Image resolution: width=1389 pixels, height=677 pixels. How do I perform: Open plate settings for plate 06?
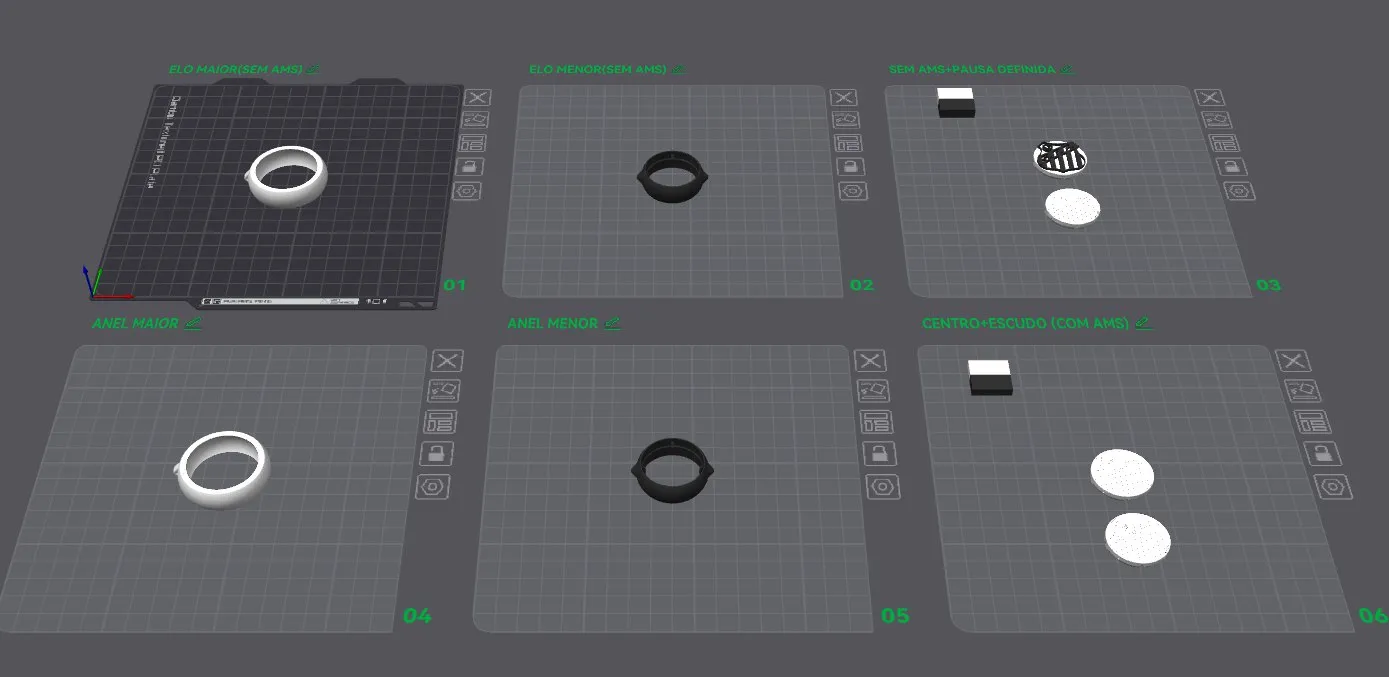coord(1332,487)
